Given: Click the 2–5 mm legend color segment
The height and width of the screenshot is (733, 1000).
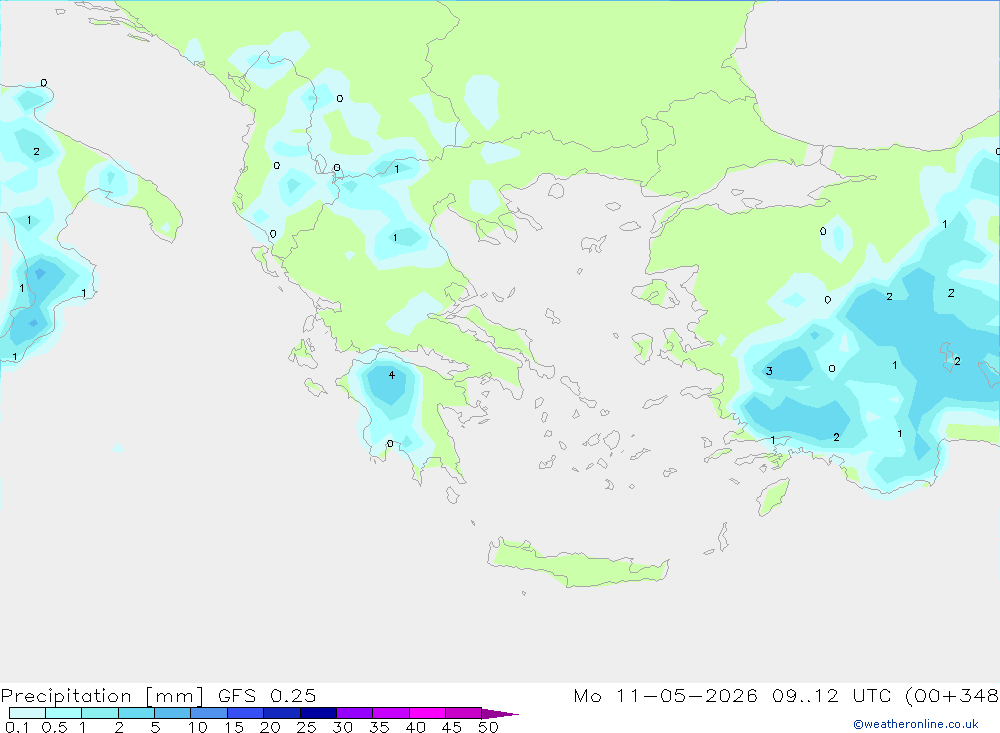Looking at the screenshot, I should tap(136, 713).
